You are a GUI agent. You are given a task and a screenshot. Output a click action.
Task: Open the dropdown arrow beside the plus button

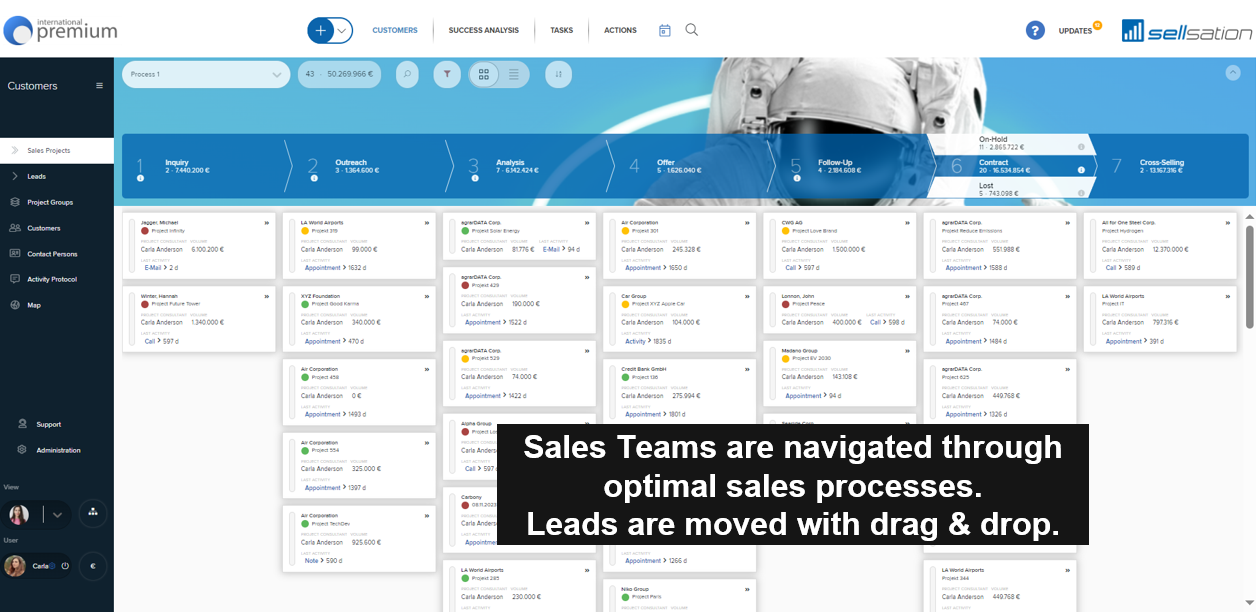(343, 30)
